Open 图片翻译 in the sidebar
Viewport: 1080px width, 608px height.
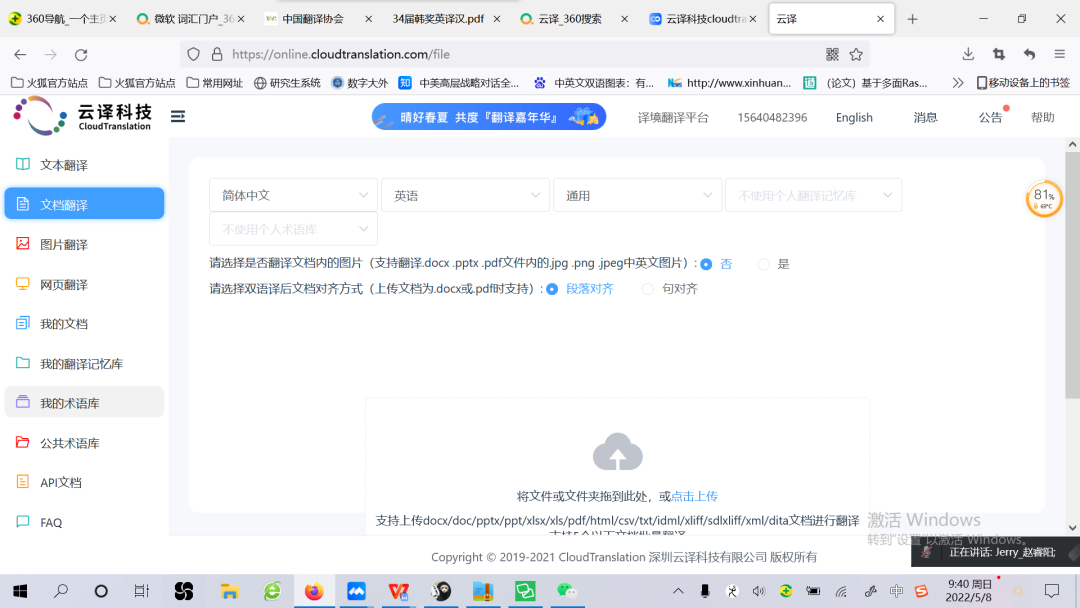(84, 244)
